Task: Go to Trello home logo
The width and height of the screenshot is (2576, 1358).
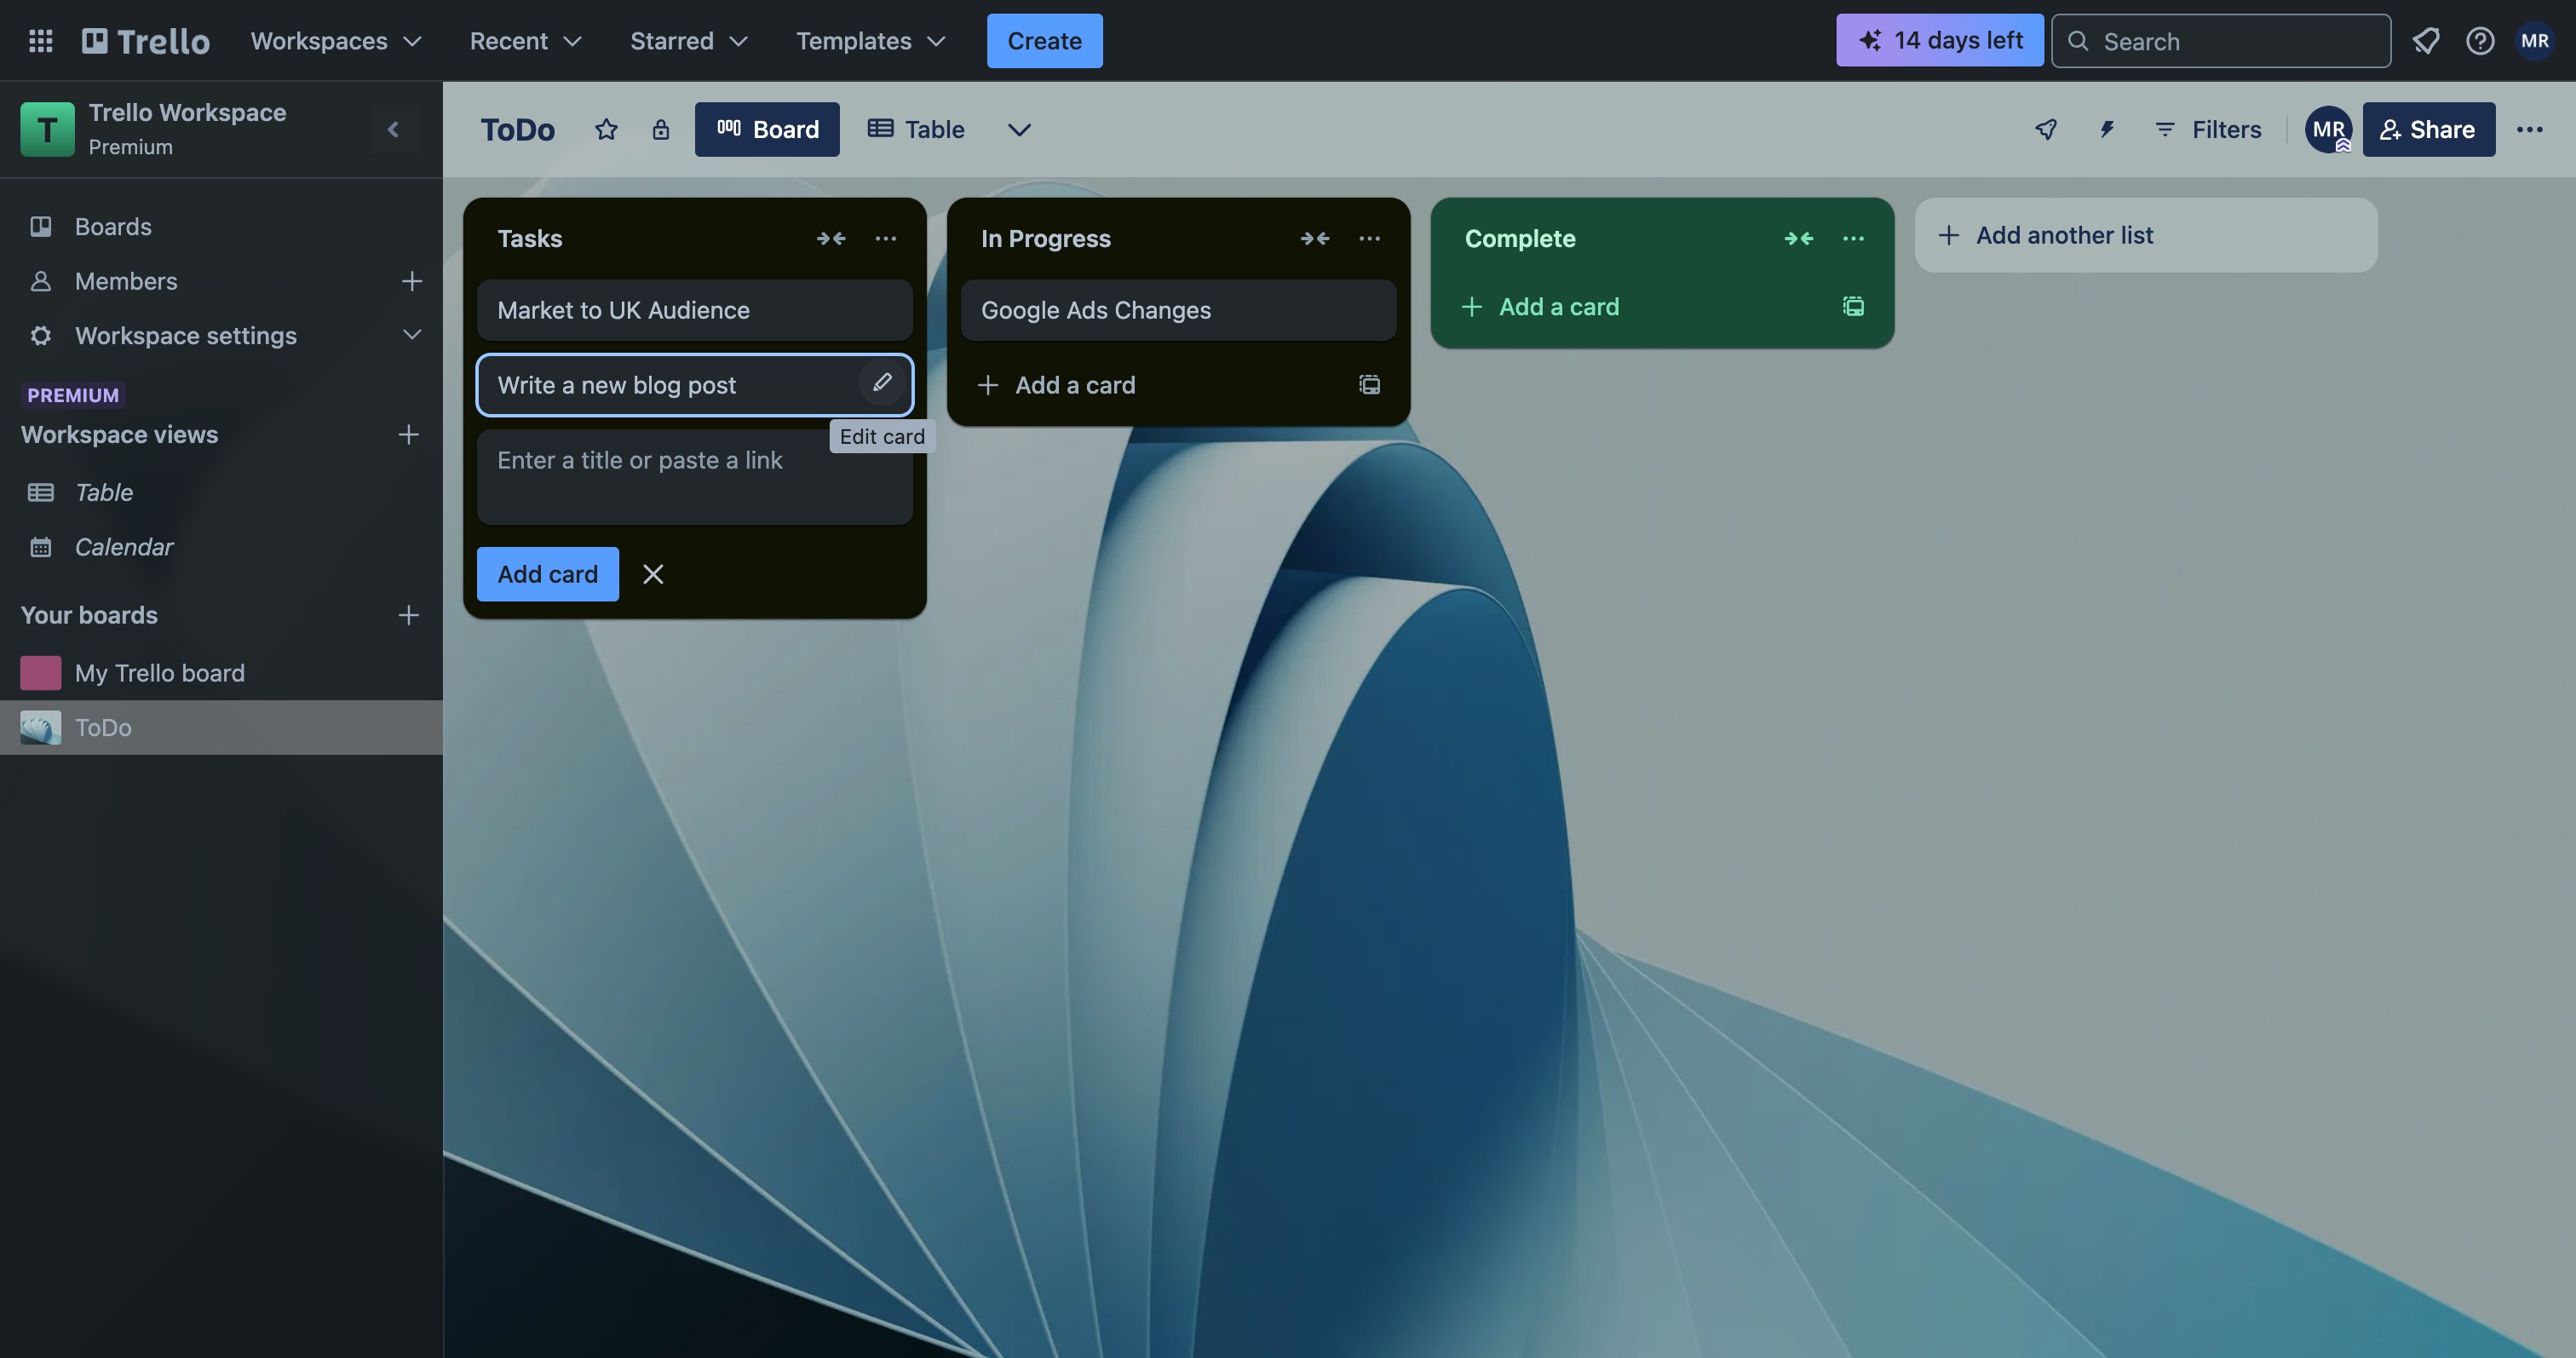Action: tap(146, 41)
